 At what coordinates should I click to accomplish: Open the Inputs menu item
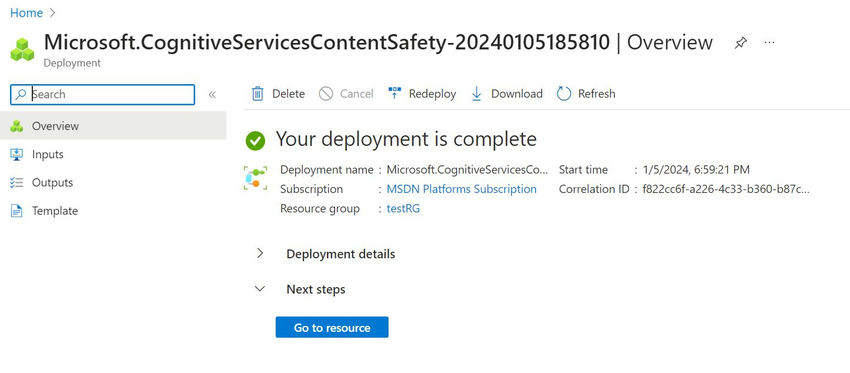point(113,155)
